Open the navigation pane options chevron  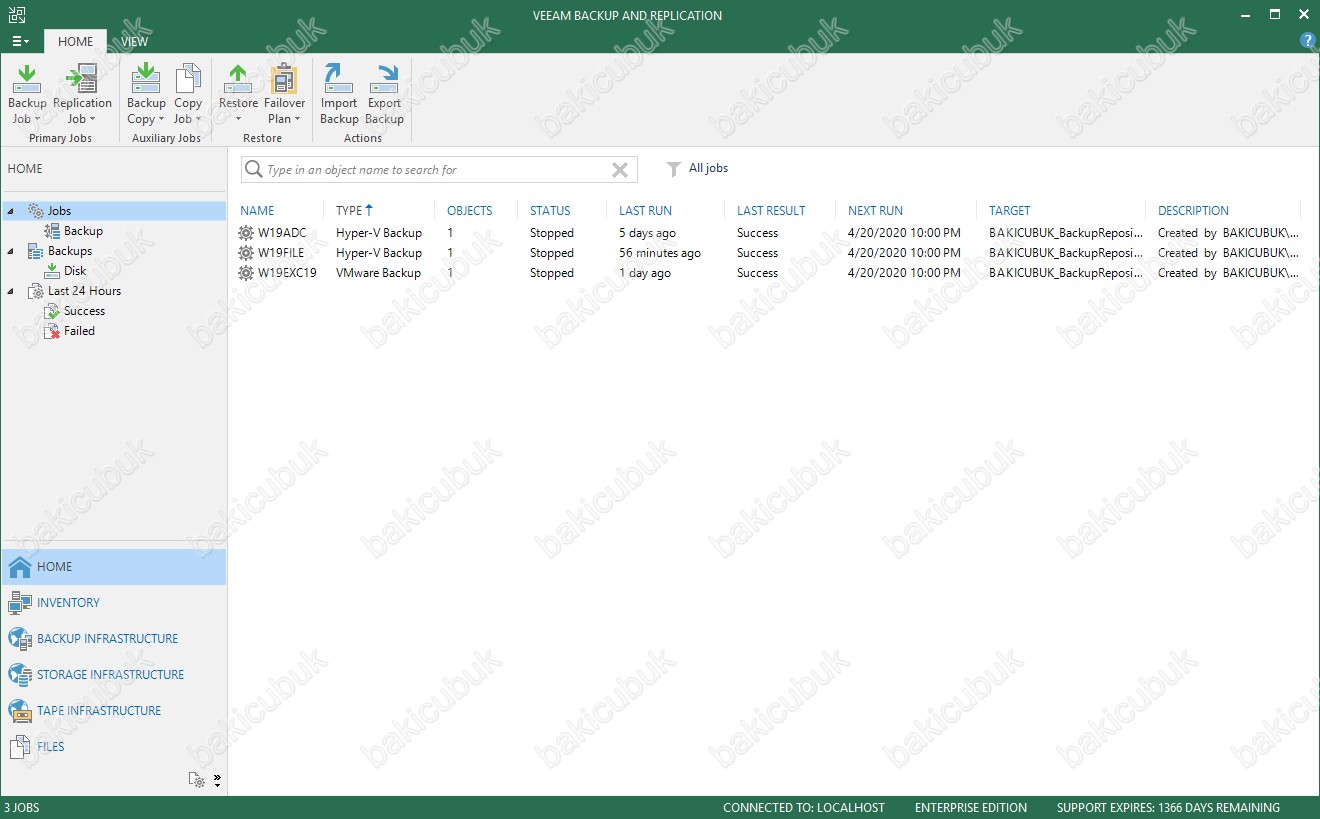(x=218, y=780)
